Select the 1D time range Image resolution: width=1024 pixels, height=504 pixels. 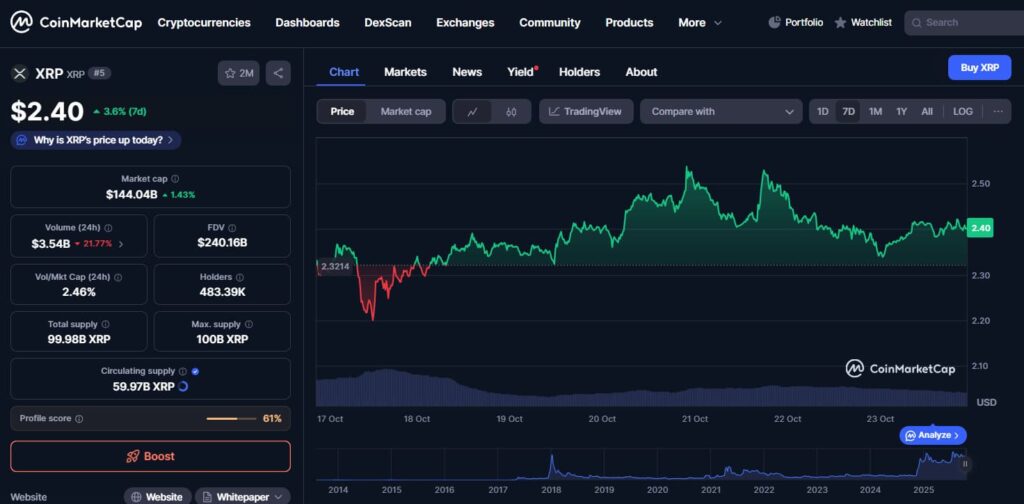[822, 112]
